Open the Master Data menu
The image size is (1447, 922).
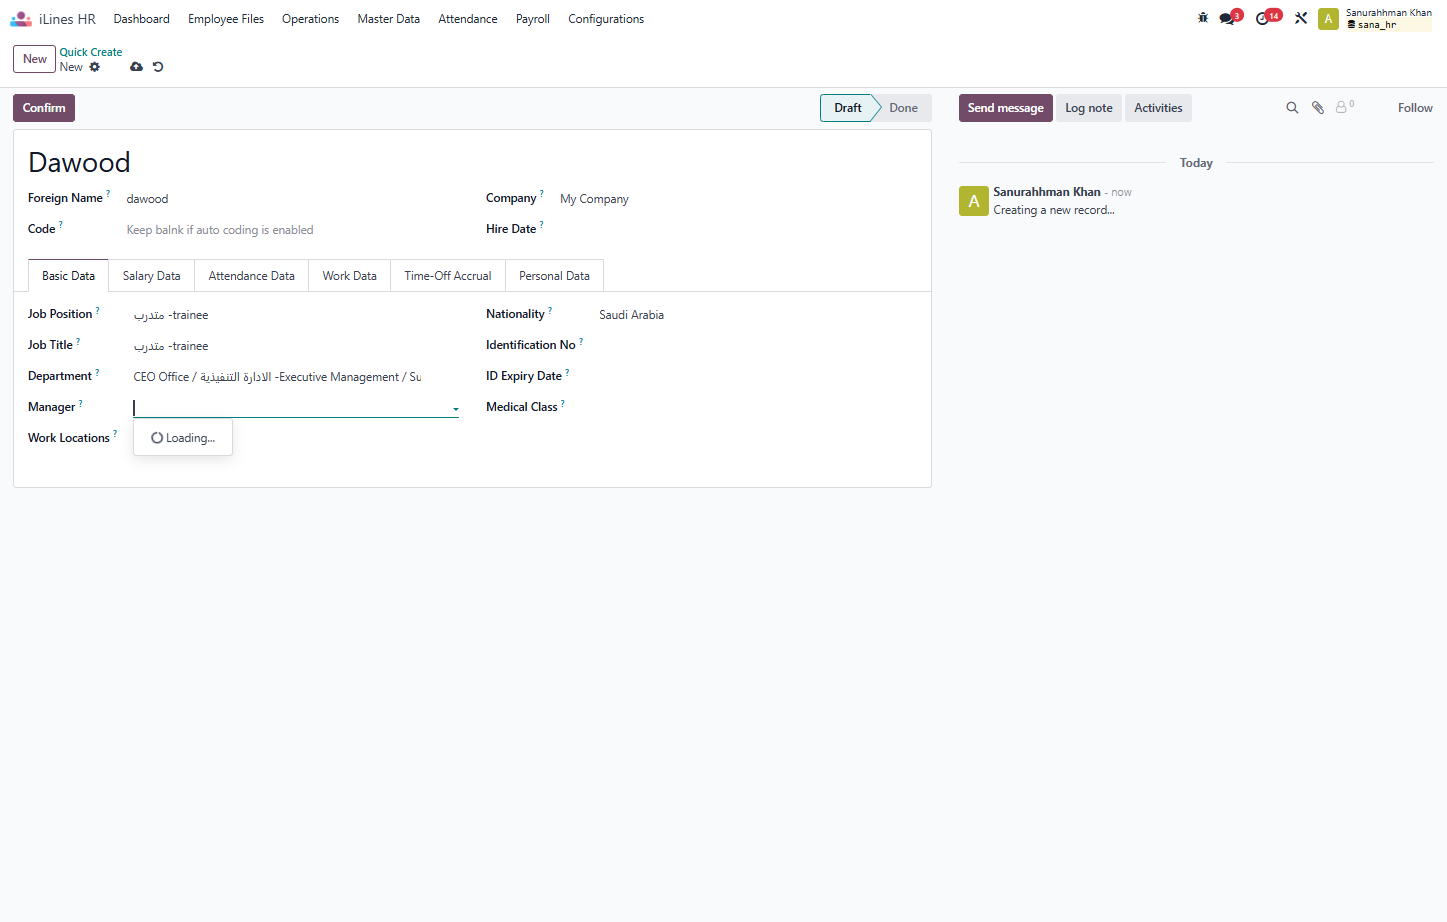389,19
